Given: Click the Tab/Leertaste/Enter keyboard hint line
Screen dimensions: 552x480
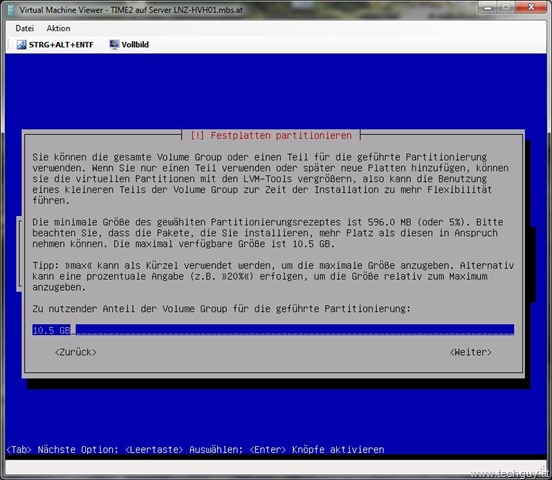Looking at the screenshot, I should coord(195,450).
